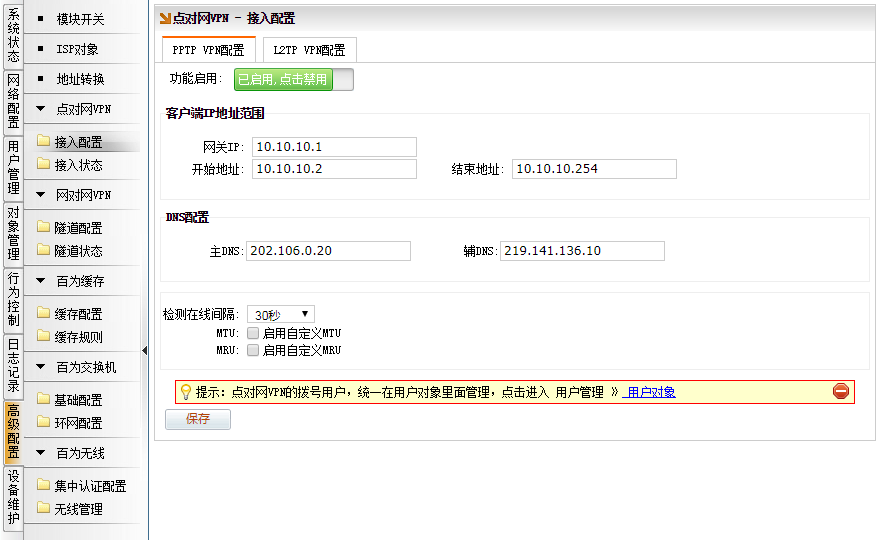This screenshot has height=540, width=880.
Task: Click the 网关IP input field
Action: pos(334,147)
